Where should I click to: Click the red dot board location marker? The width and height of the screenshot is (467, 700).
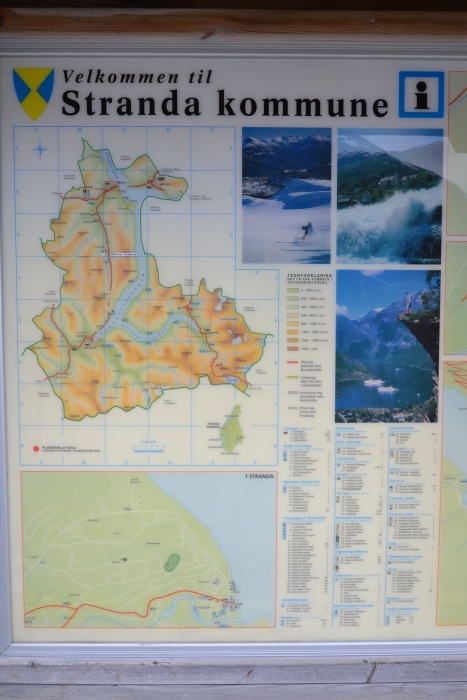[36, 449]
